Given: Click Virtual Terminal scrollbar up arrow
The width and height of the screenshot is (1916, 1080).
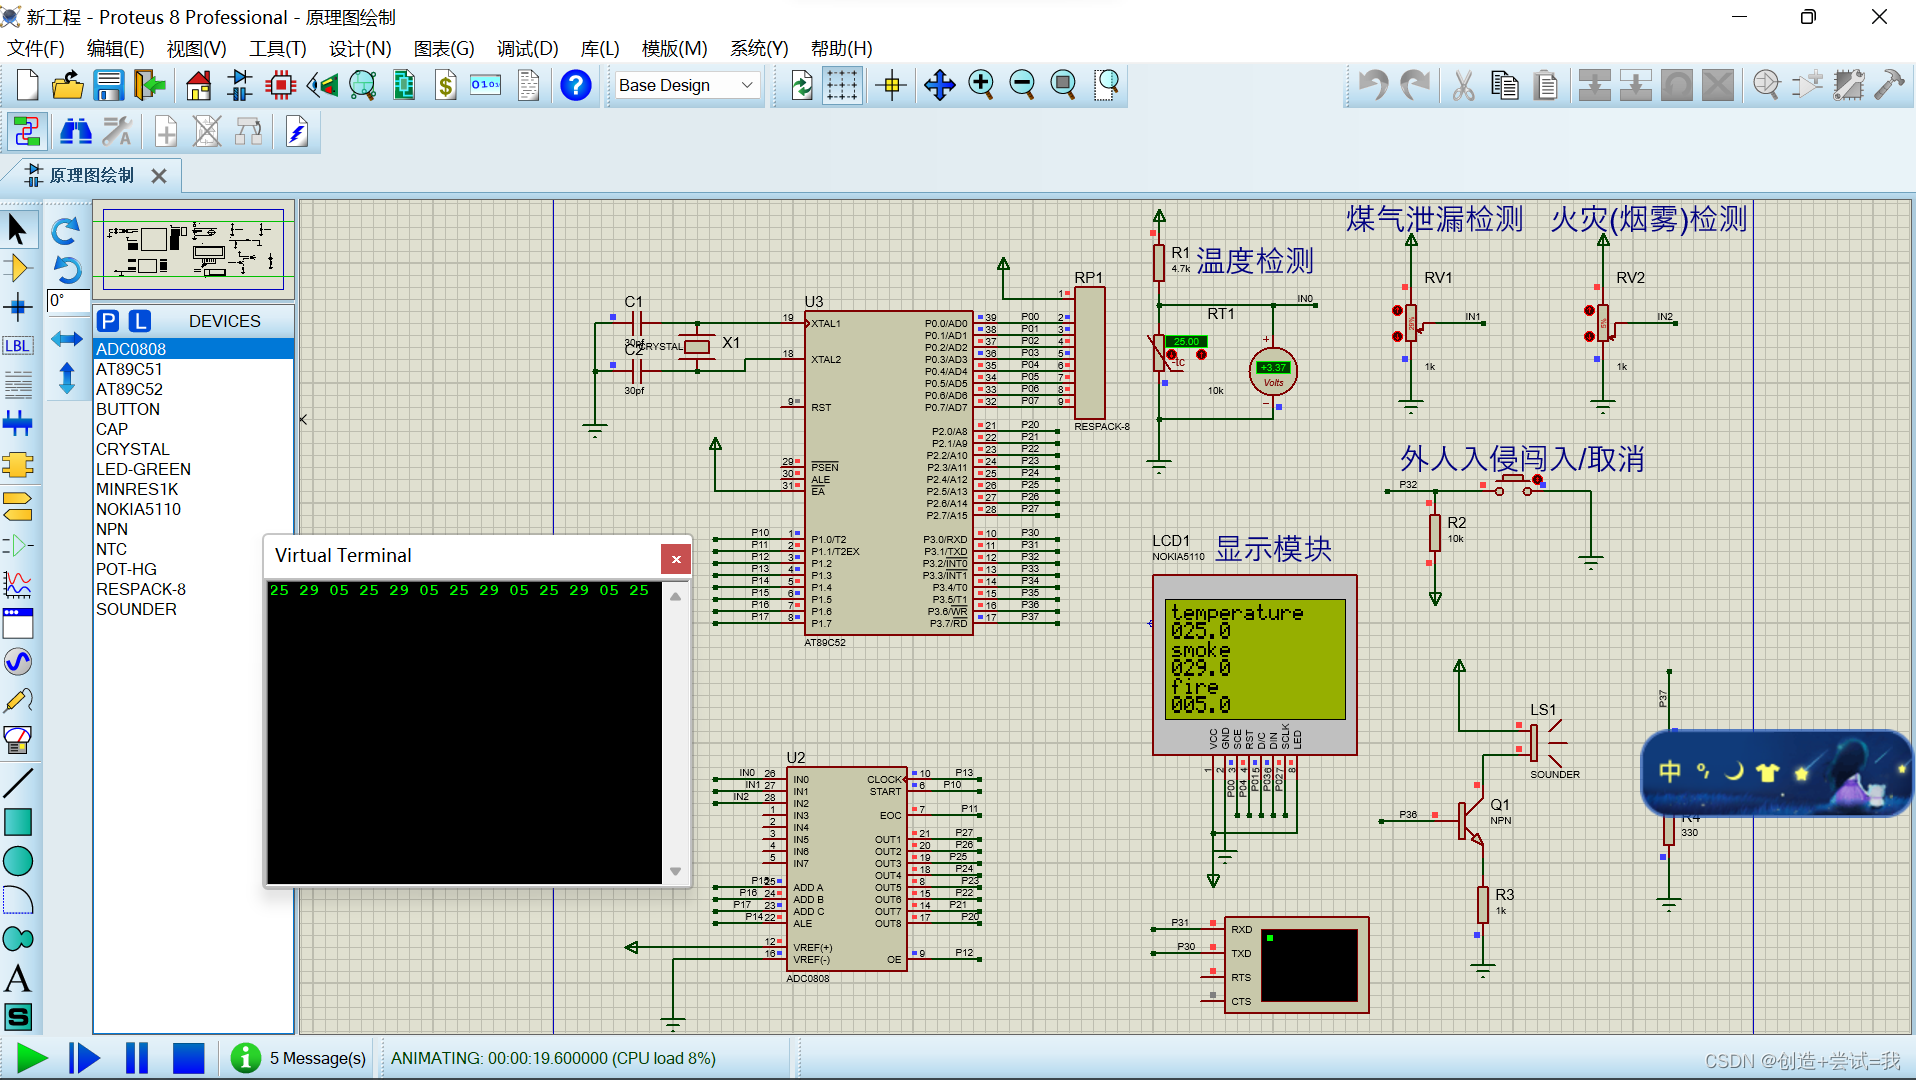Looking at the screenshot, I should pyautogui.click(x=676, y=596).
